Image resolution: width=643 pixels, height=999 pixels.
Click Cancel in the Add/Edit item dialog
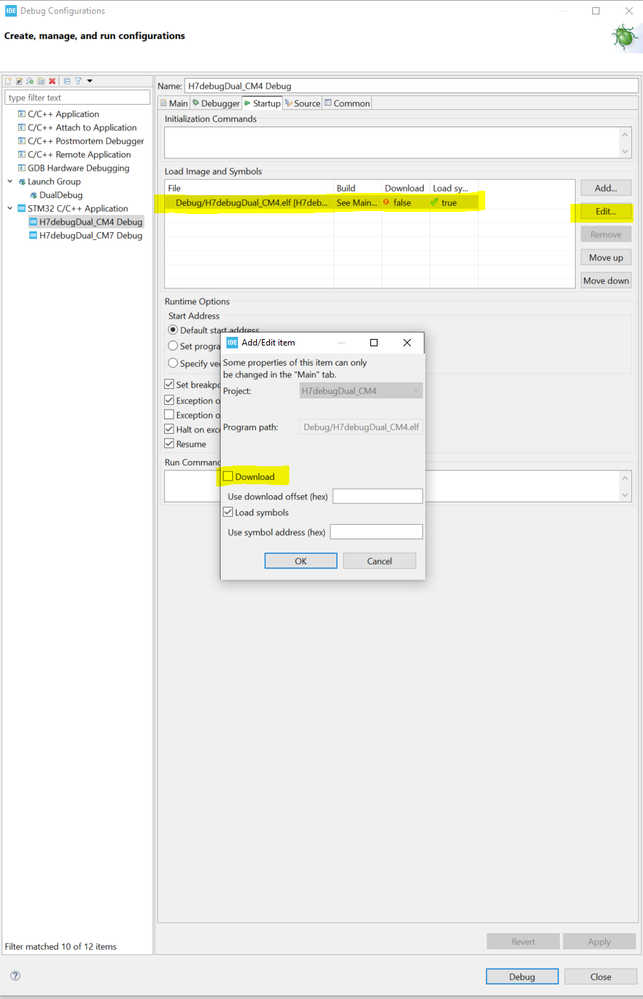379,561
